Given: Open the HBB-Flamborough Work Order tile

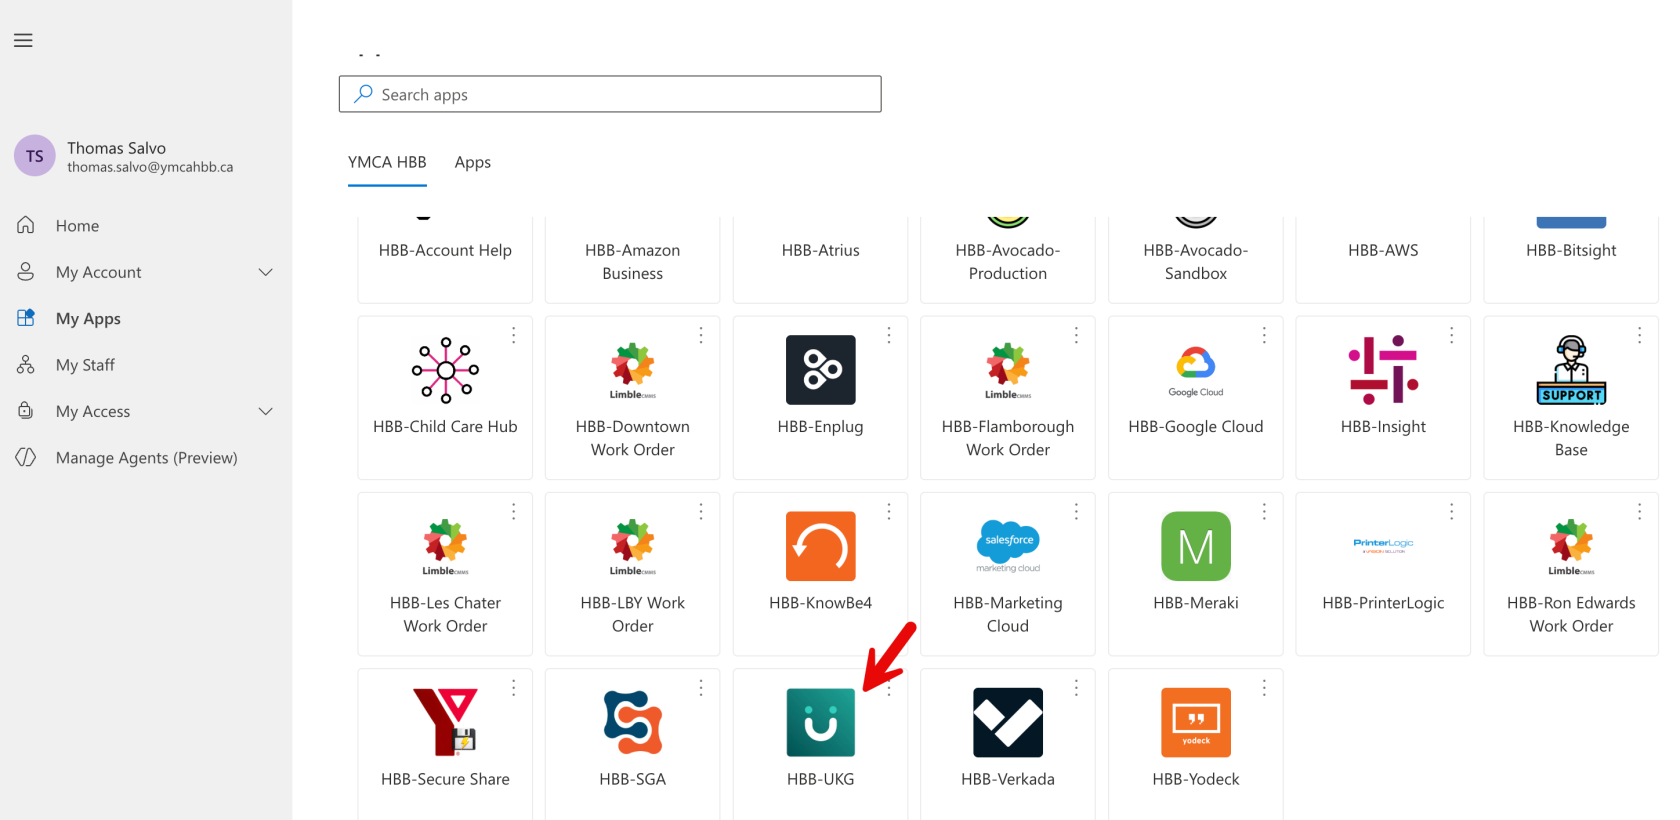Looking at the screenshot, I should pyautogui.click(x=1008, y=398).
